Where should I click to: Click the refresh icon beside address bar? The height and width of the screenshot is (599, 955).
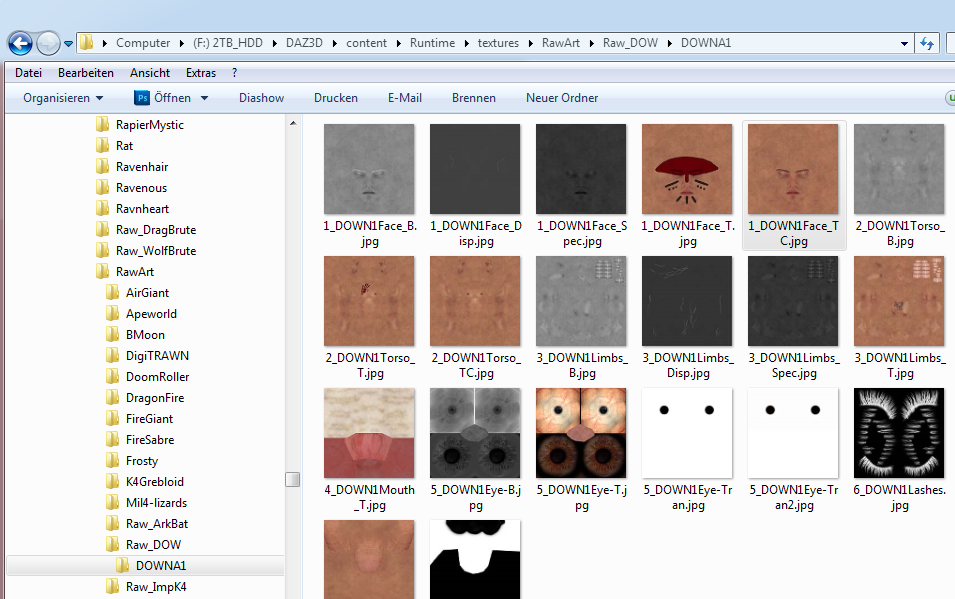click(x=927, y=43)
